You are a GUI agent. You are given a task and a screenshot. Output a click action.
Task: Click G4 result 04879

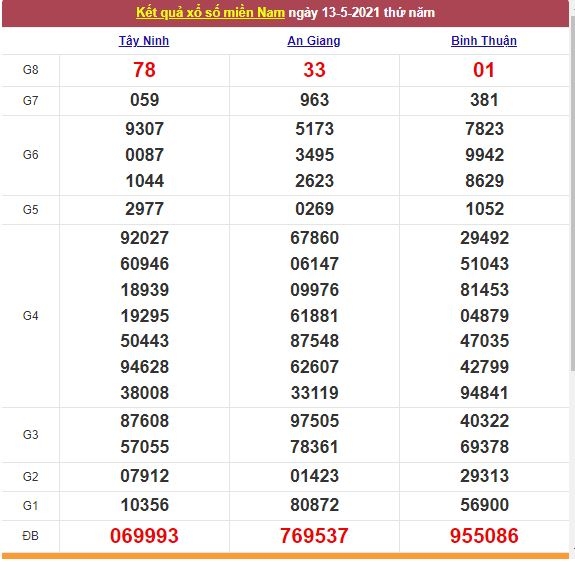point(484,316)
